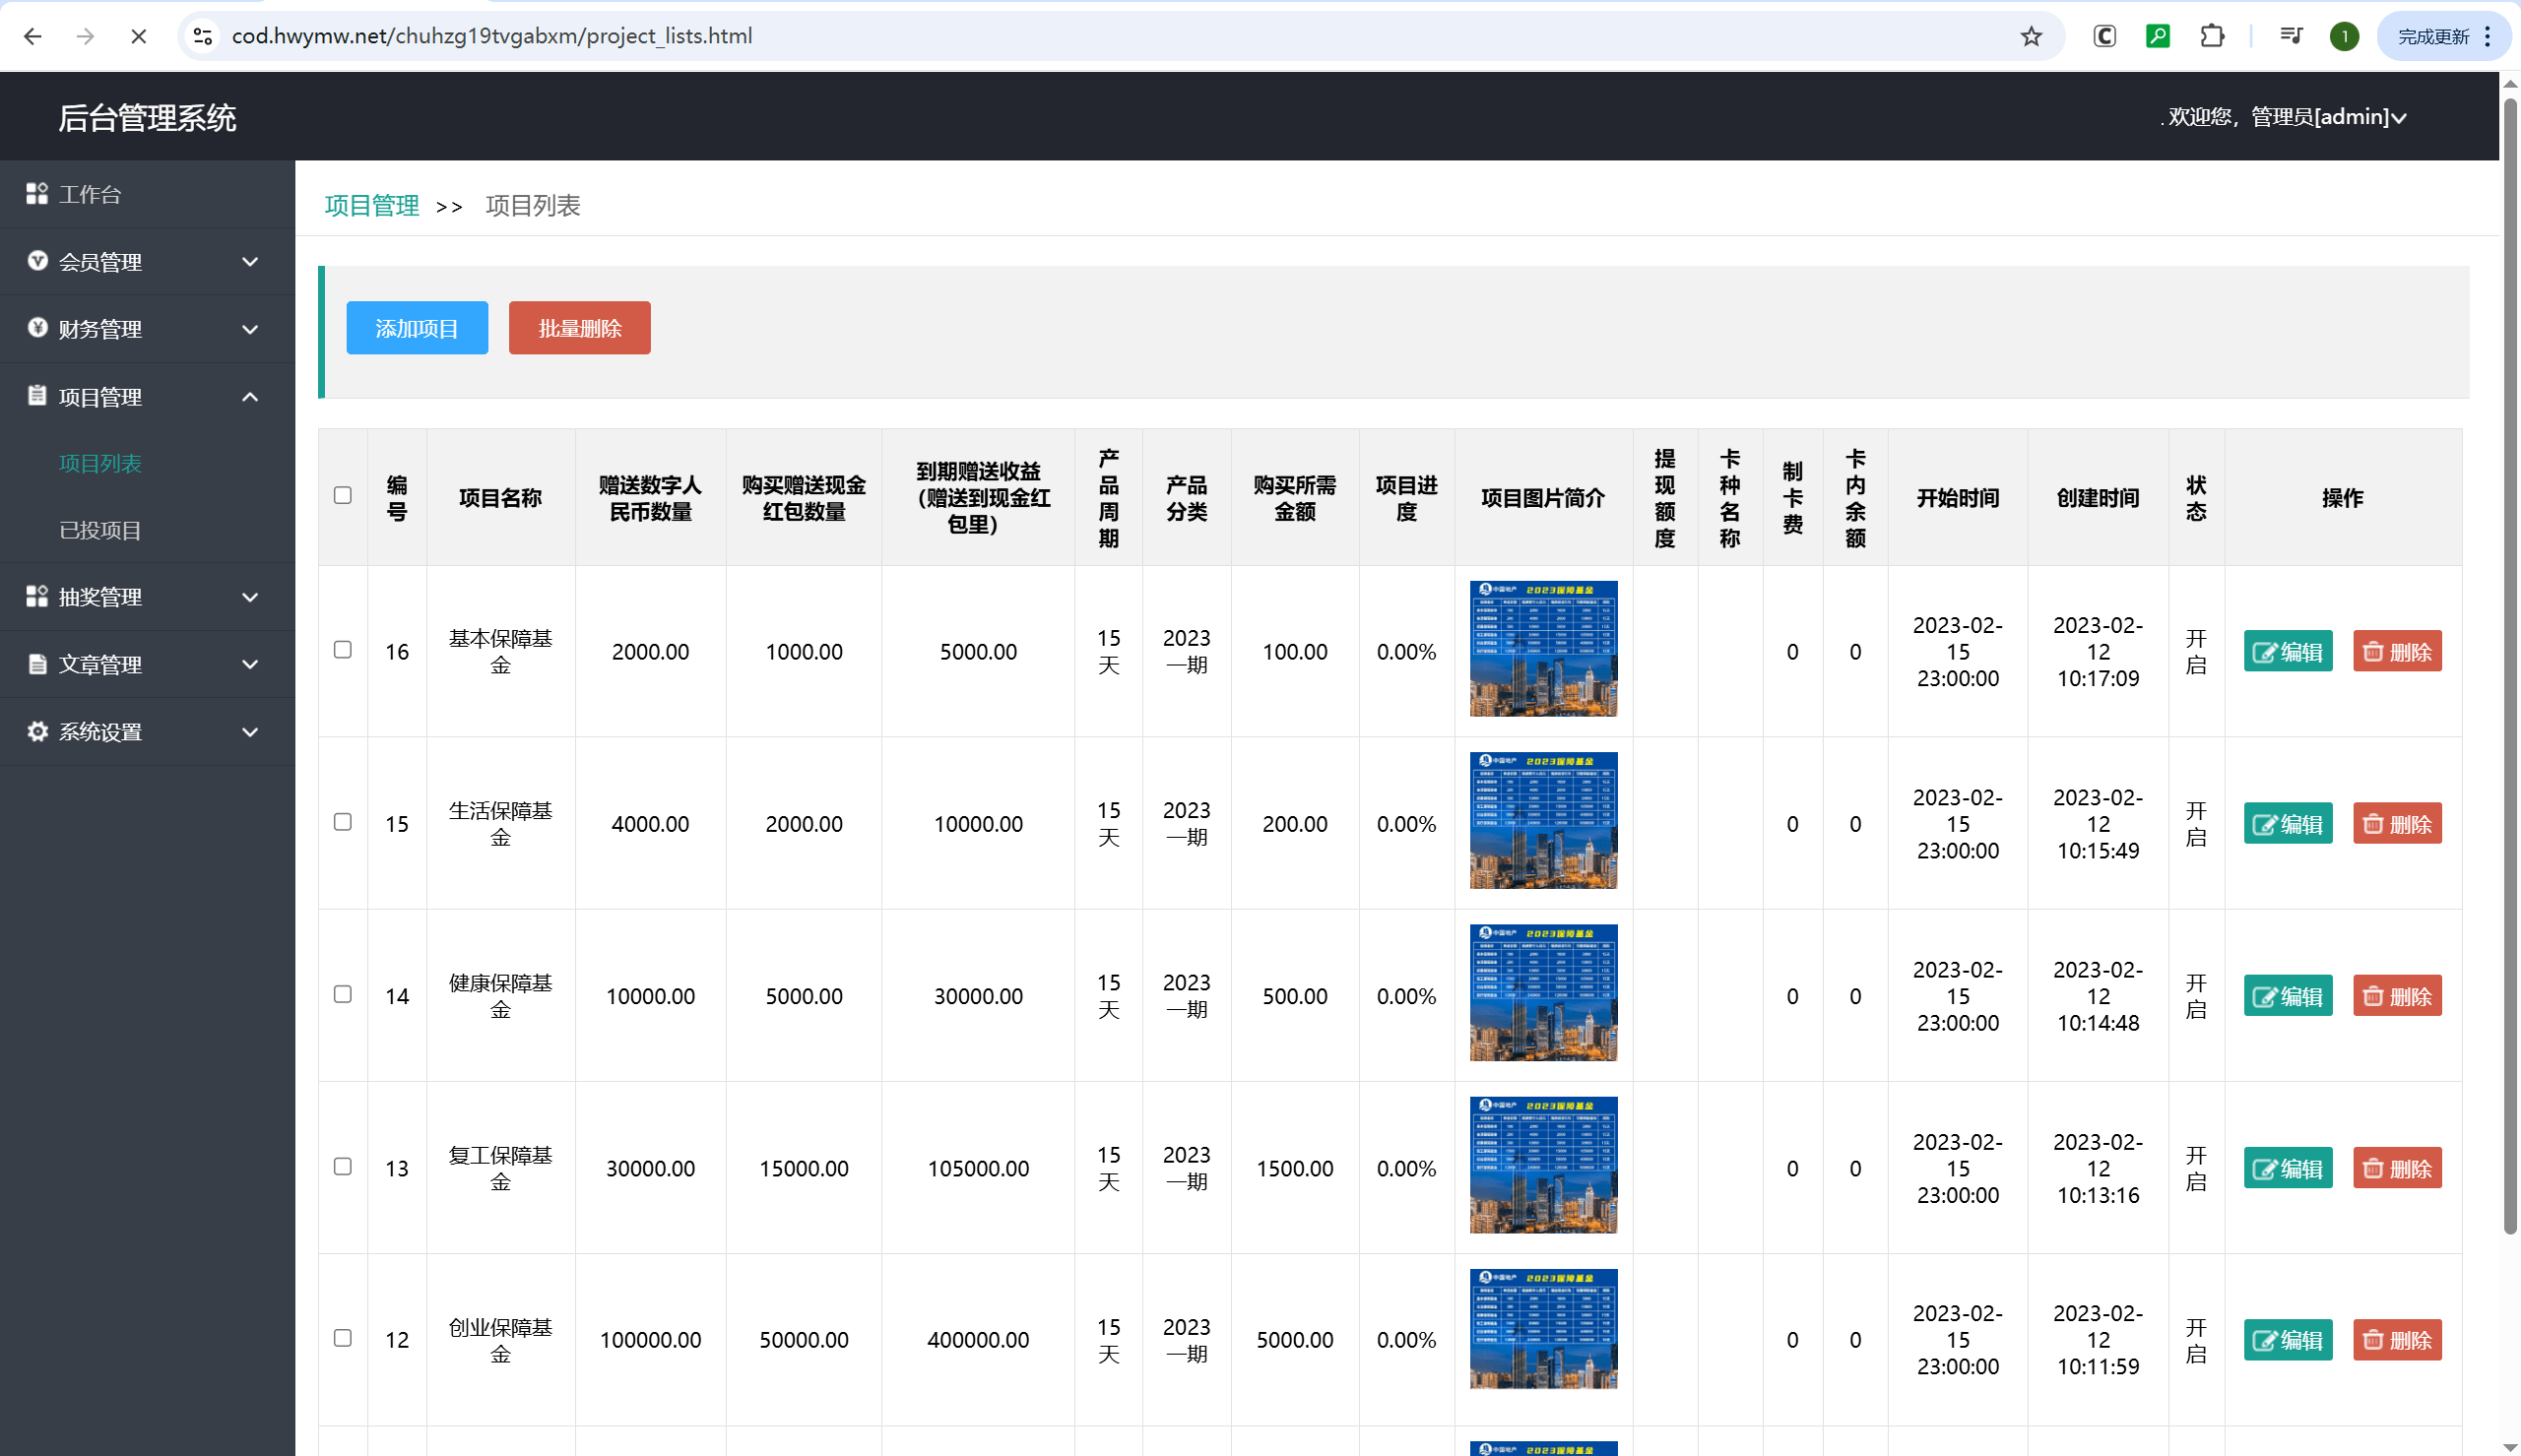Click the 系统设置 gear icon
Viewport: 2521px width, 1456px height.
point(37,731)
